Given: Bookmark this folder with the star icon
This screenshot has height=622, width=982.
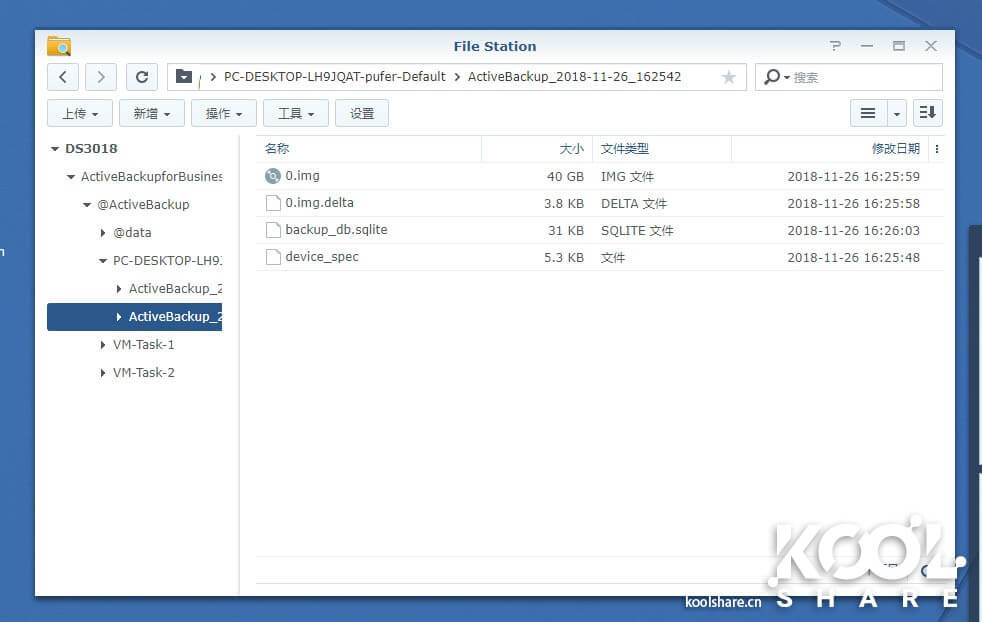Looking at the screenshot, I should click(729, 77).
